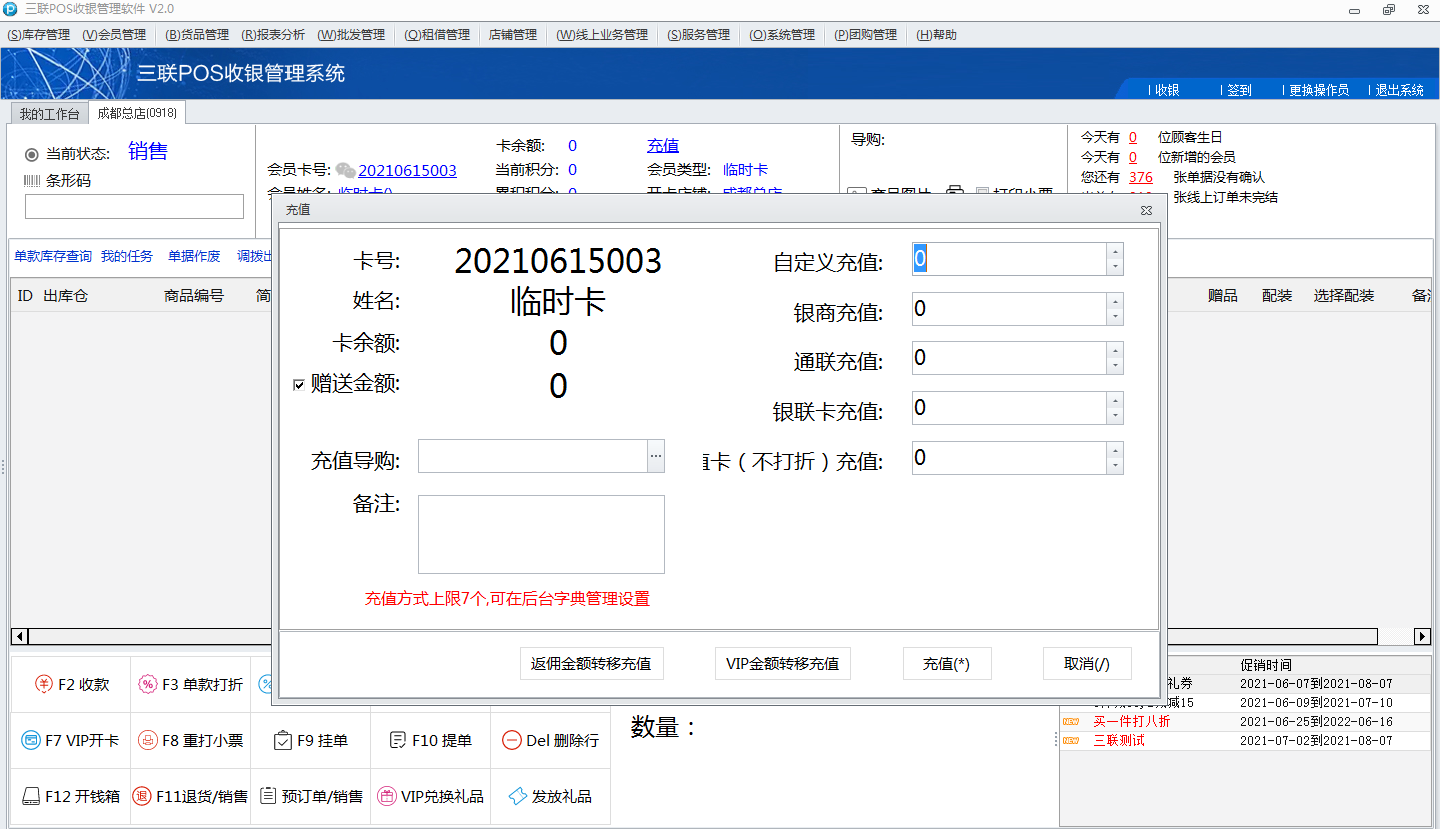Increase 通联充值 with the up arrow

(1115, 350)
